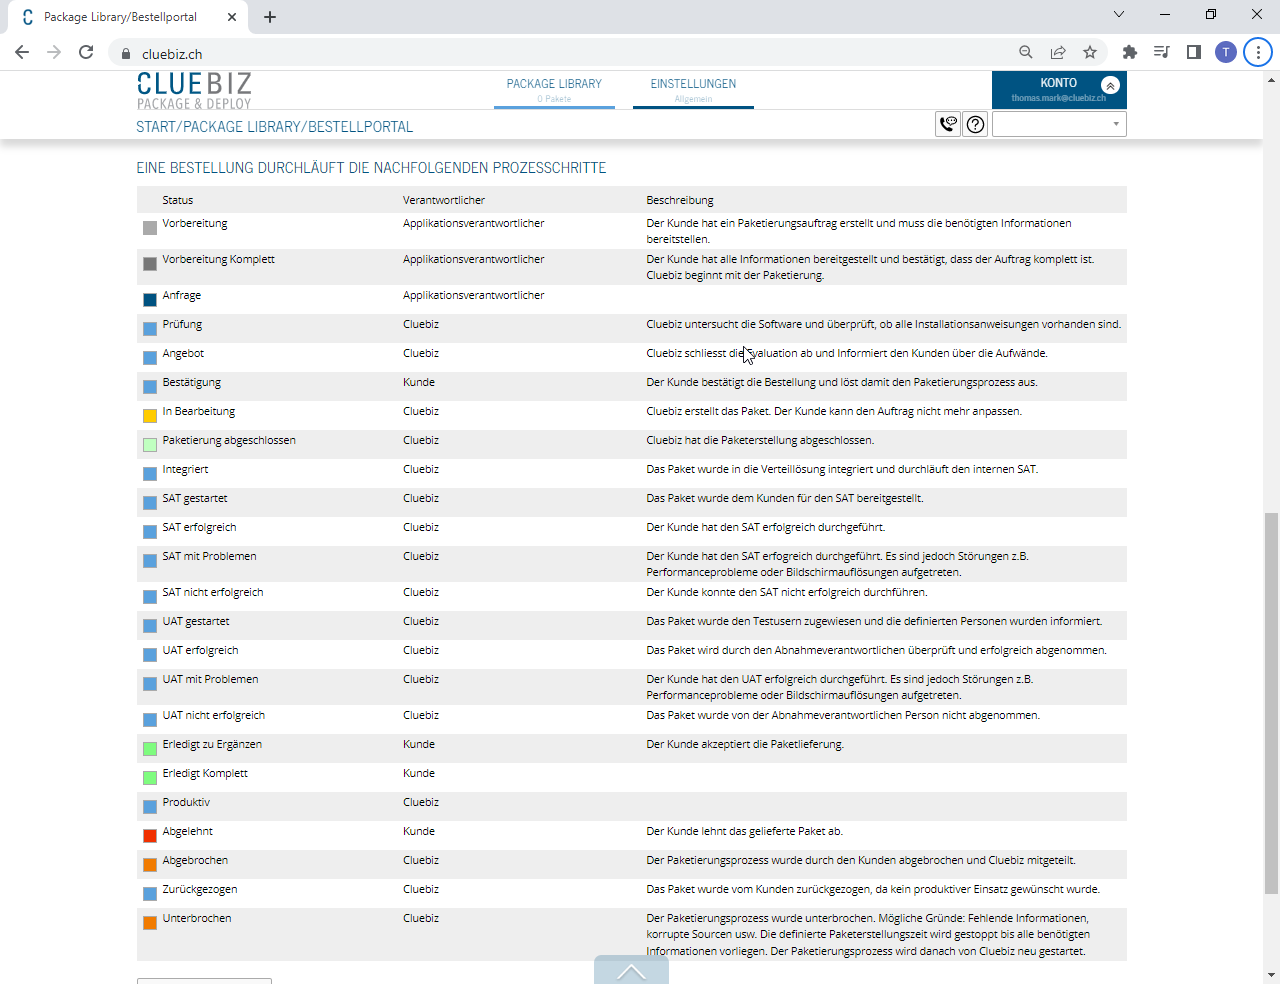Open browser side panel icon
The height and width of the screenshot is (984, 1280).
(1194, 52)
